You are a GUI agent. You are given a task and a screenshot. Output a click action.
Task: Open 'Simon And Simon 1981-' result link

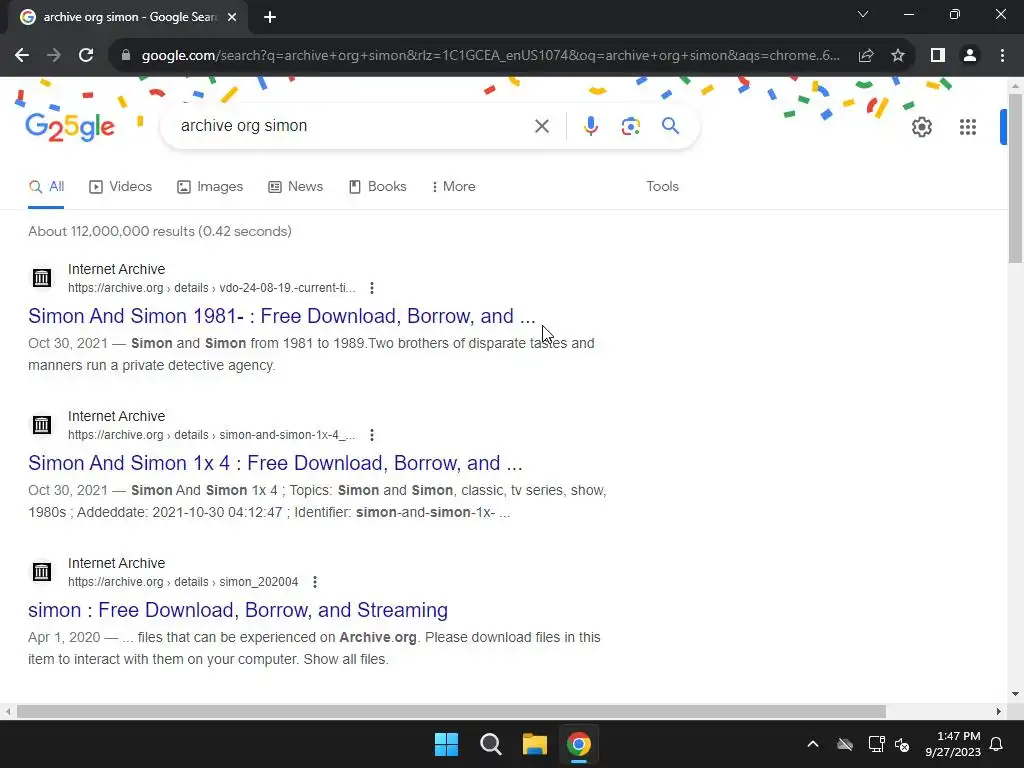281,316
